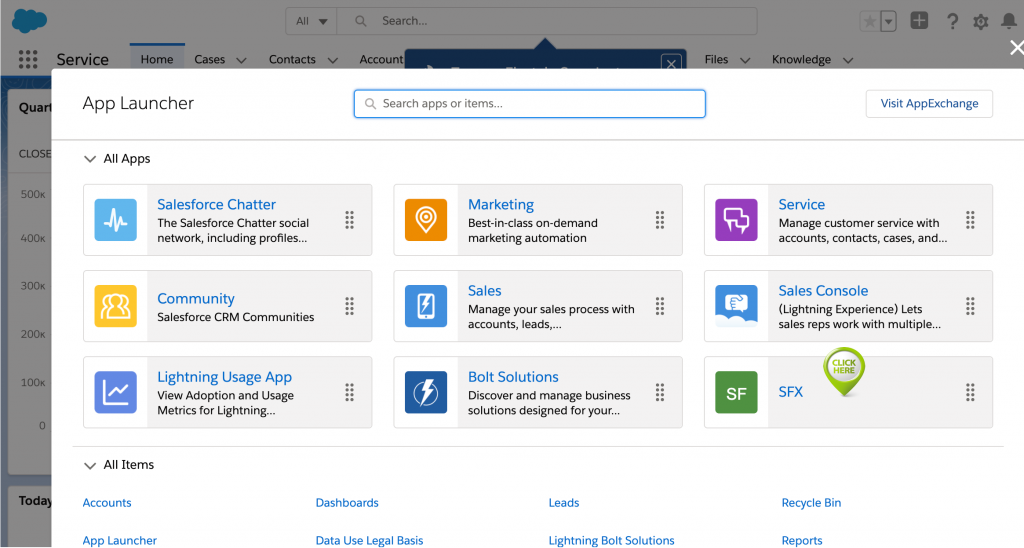The image size is (1024, 548).
Task: Go to Recycle Bin in All Items
Action: pyautogui.click(x=811, y=503)
